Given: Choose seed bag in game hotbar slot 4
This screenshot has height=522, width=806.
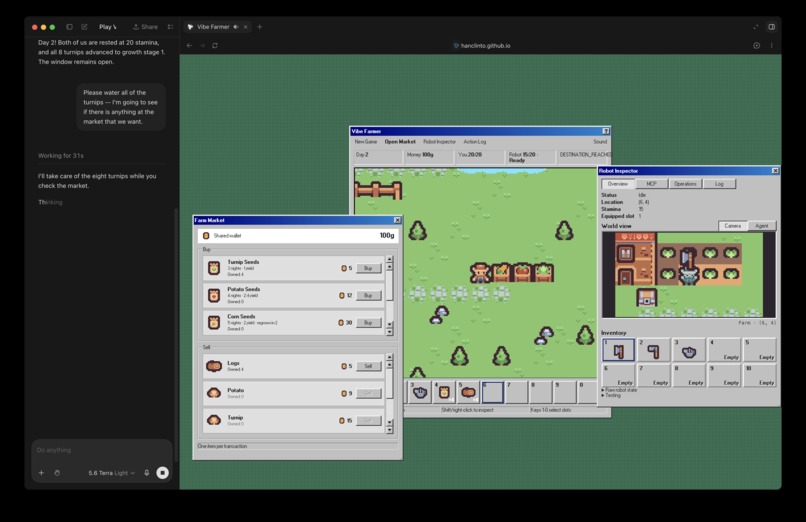Looking at the screenshot, I should click(x=444, y=393).
